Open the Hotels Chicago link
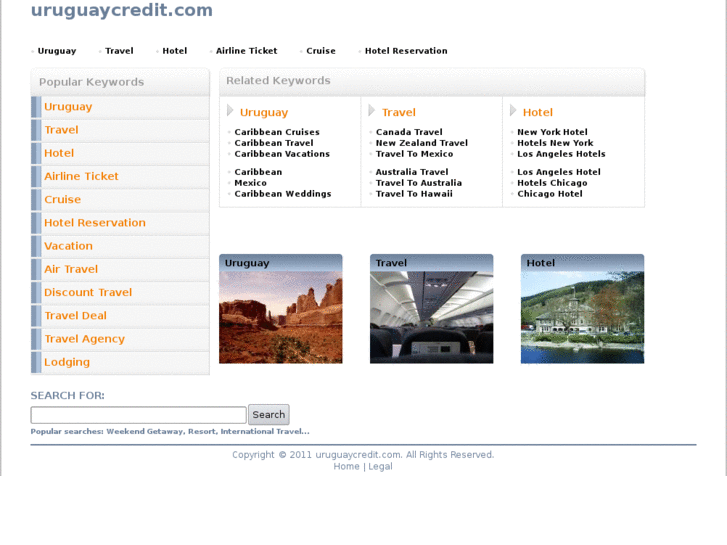The height and width of the screenshot is (545, 727). 552,183
